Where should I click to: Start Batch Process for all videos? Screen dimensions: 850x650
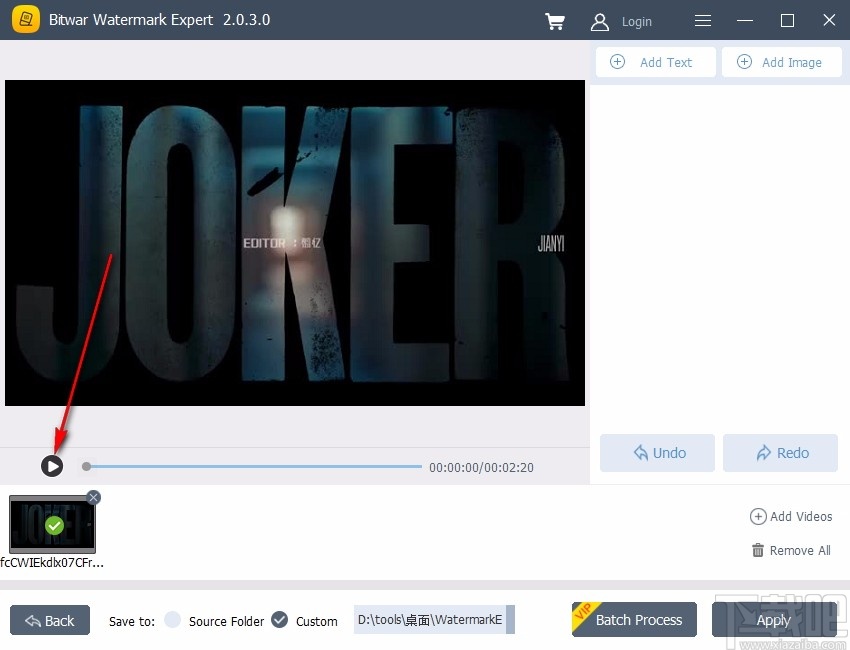click(634, 619)
